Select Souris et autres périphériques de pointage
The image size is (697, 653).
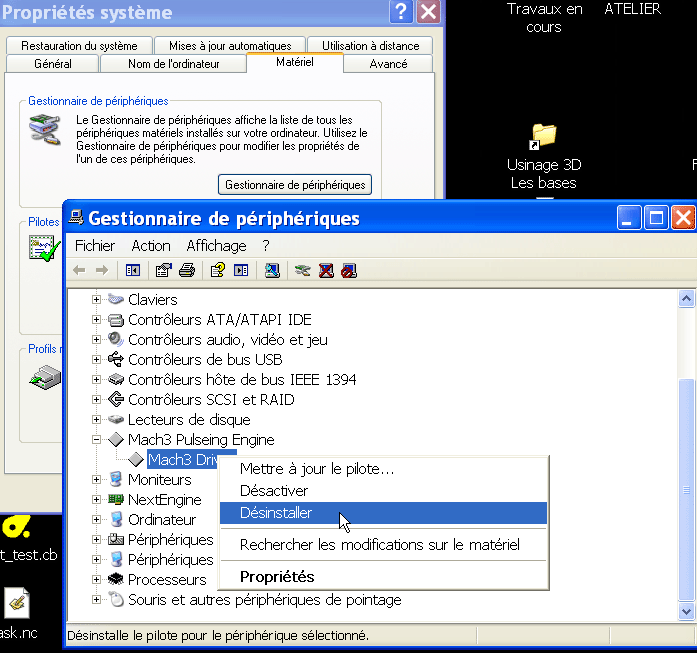(264, 600)
